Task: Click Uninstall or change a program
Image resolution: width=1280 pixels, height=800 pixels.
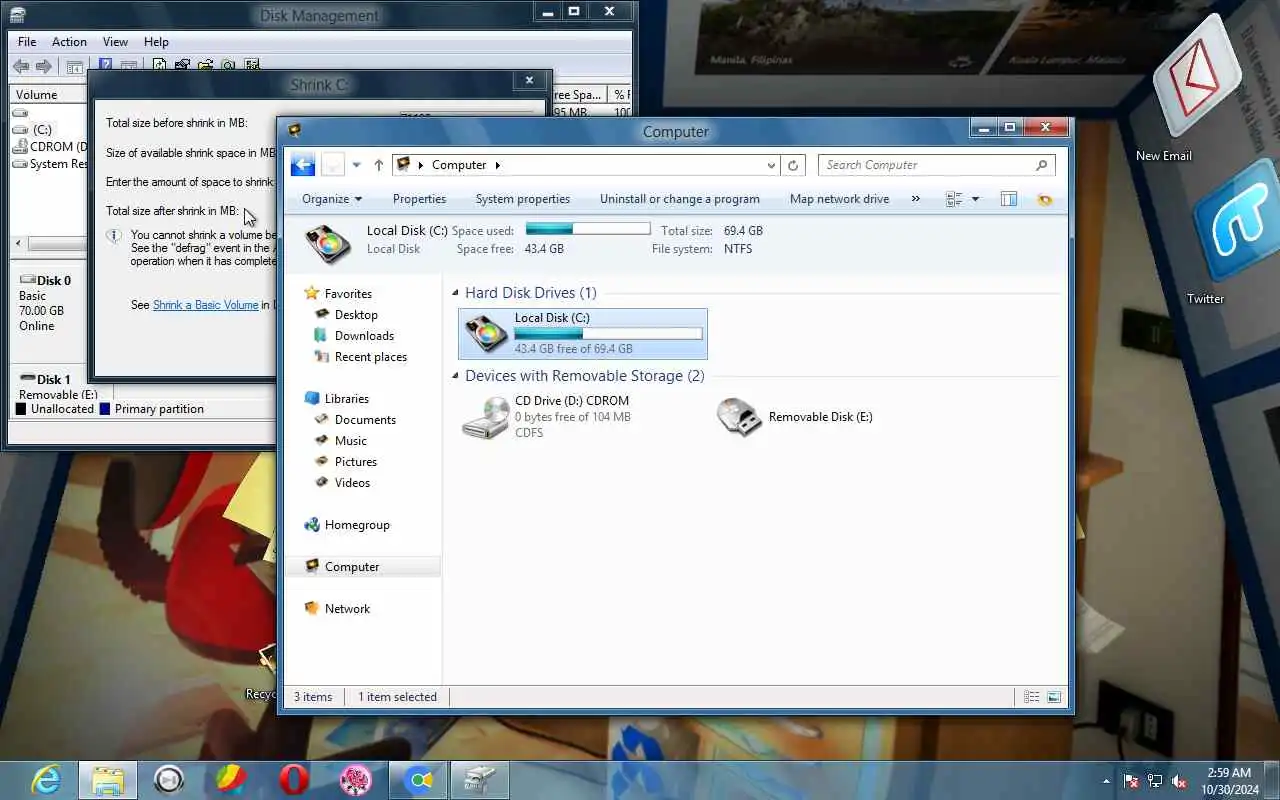Action: coord(679,199)
